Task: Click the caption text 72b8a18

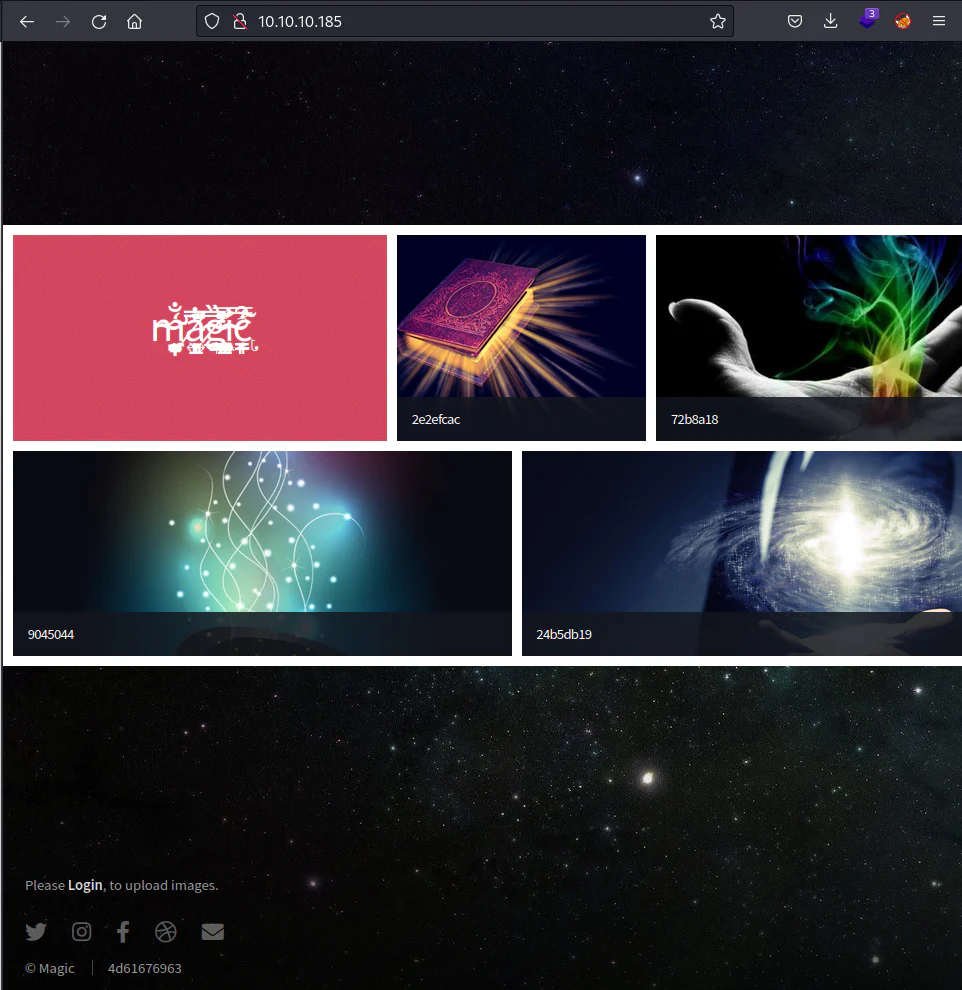Action: pyautogui.click(x=694, y=419)
